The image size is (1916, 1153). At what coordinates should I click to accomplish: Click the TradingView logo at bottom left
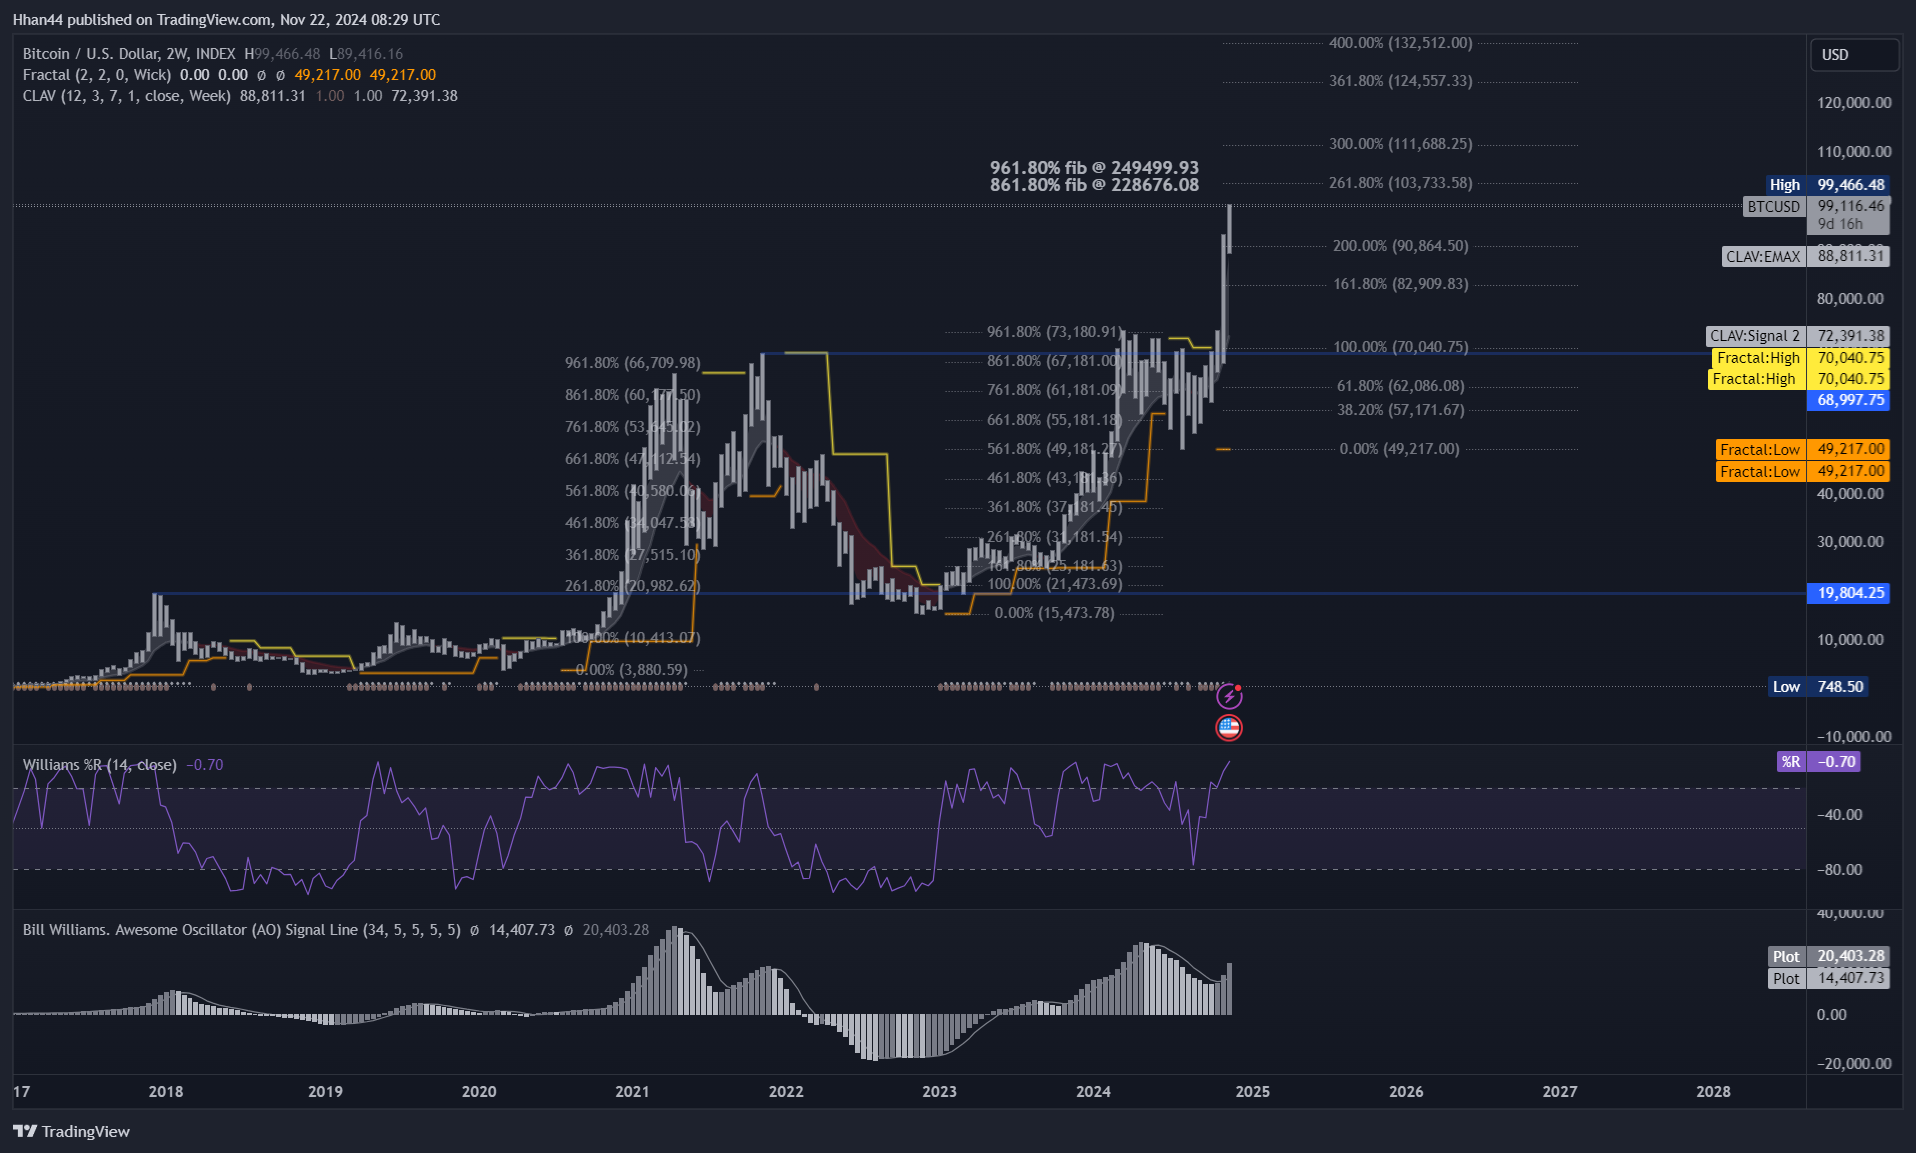[71, 1131]
